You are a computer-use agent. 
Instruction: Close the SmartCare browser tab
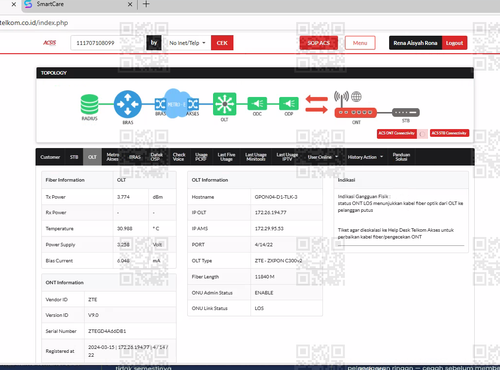coord(130,4)
